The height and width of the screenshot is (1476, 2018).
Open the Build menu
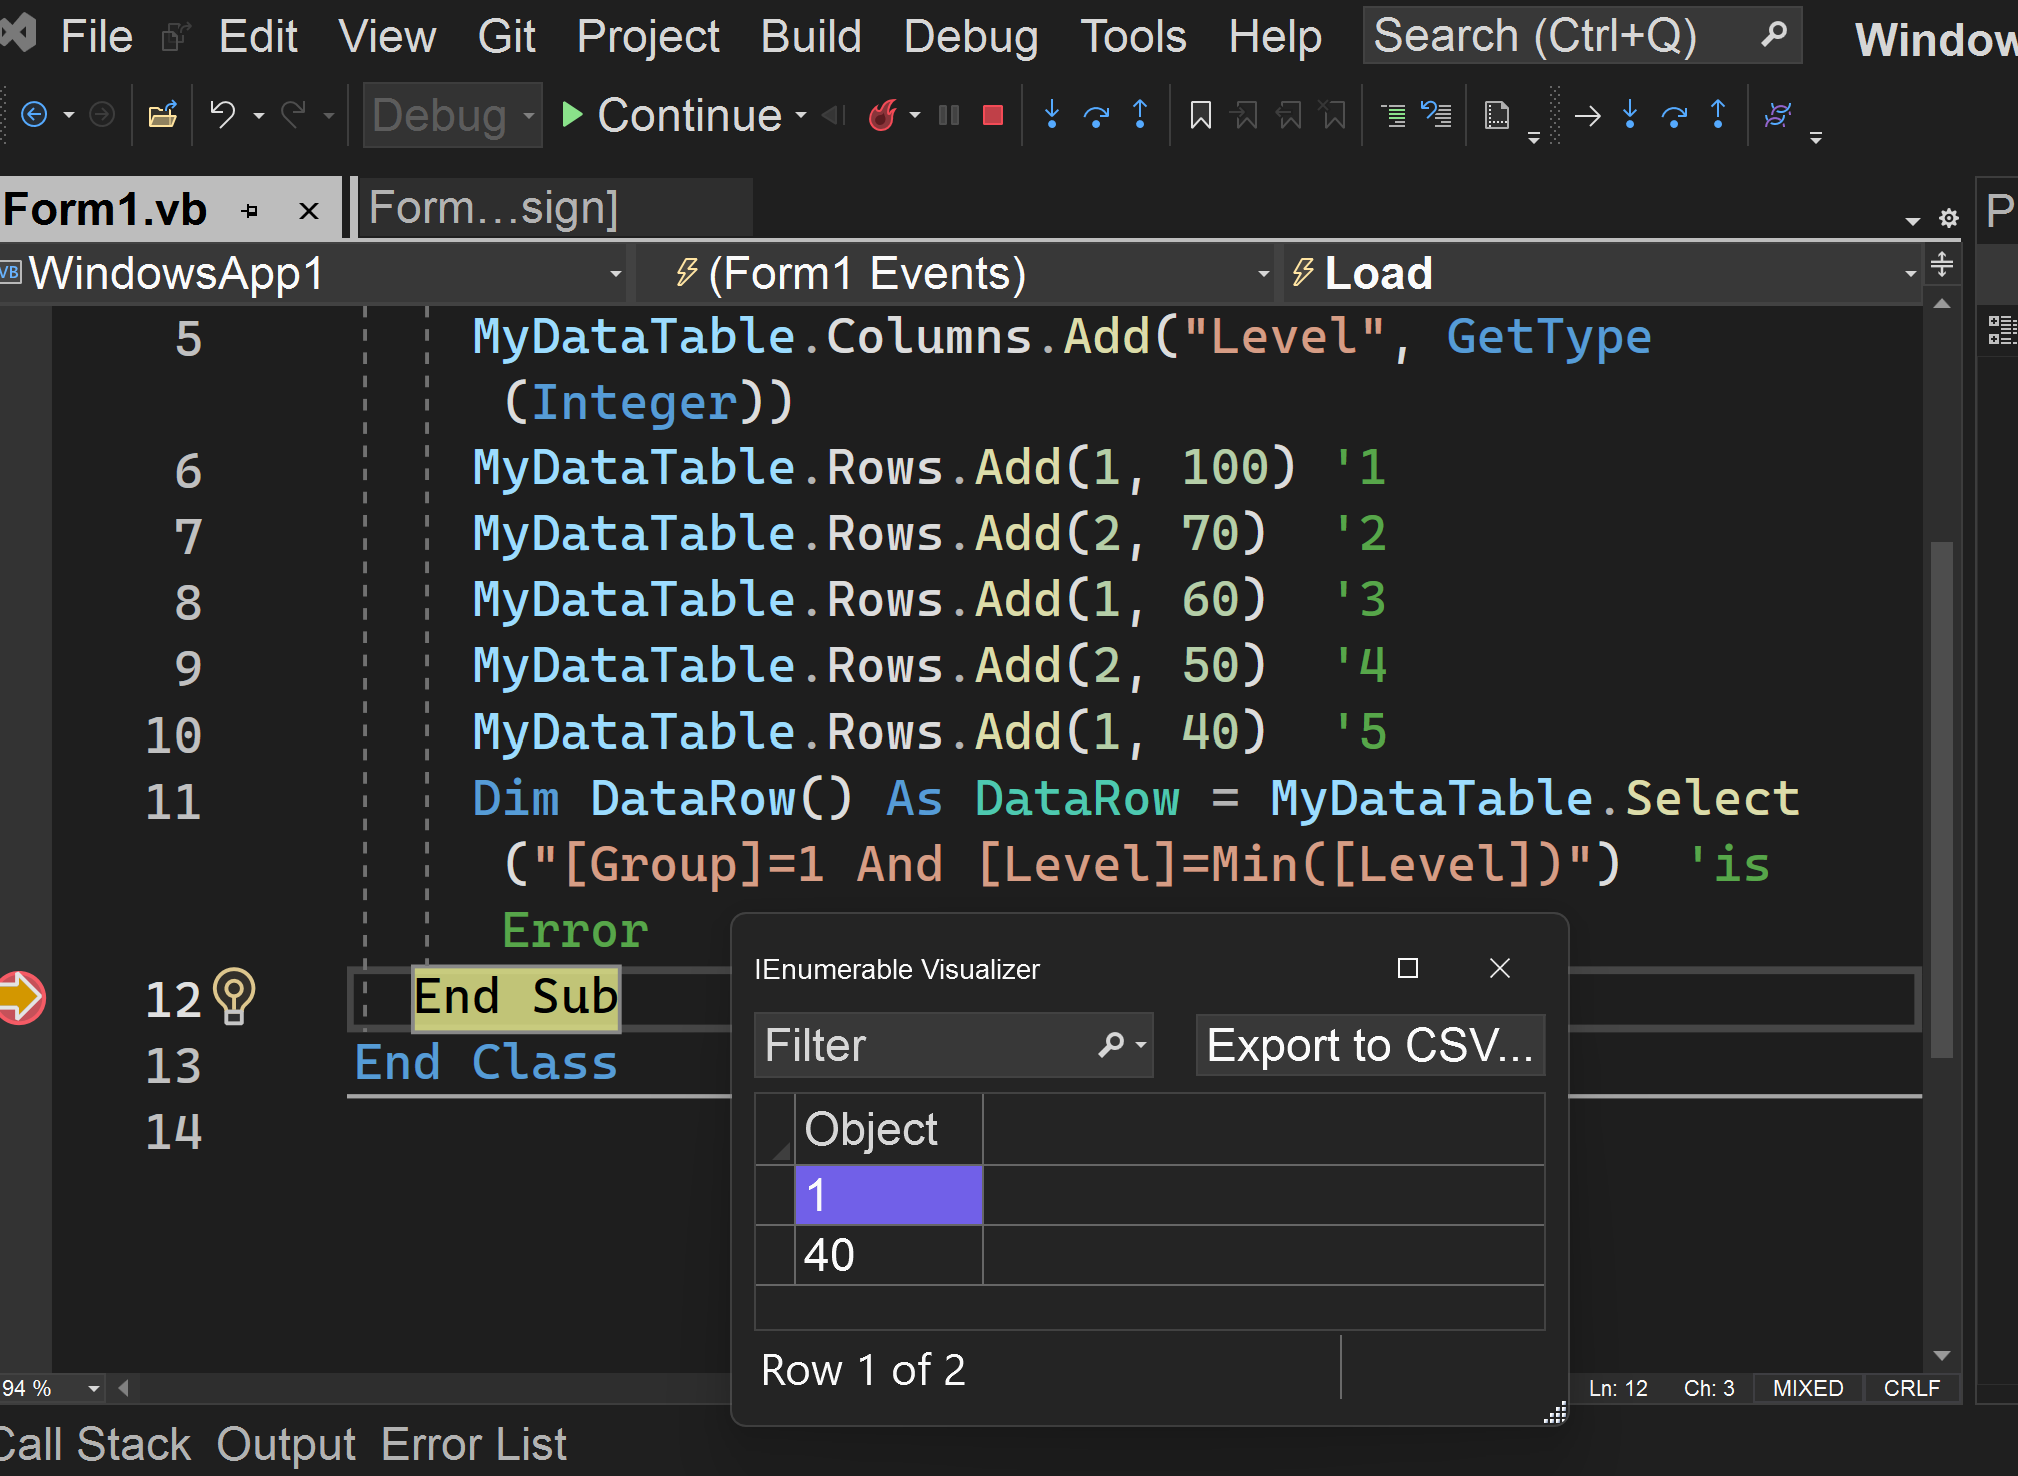click(810, 37)
